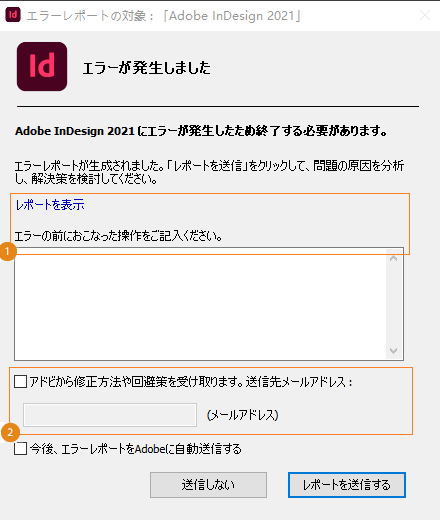The width and height of the screenshot is (440, 520).
Task: Toggle 今後、エラーレポートをAdobeに自動送信する checkbox
Action: click(x=21, y=449)
